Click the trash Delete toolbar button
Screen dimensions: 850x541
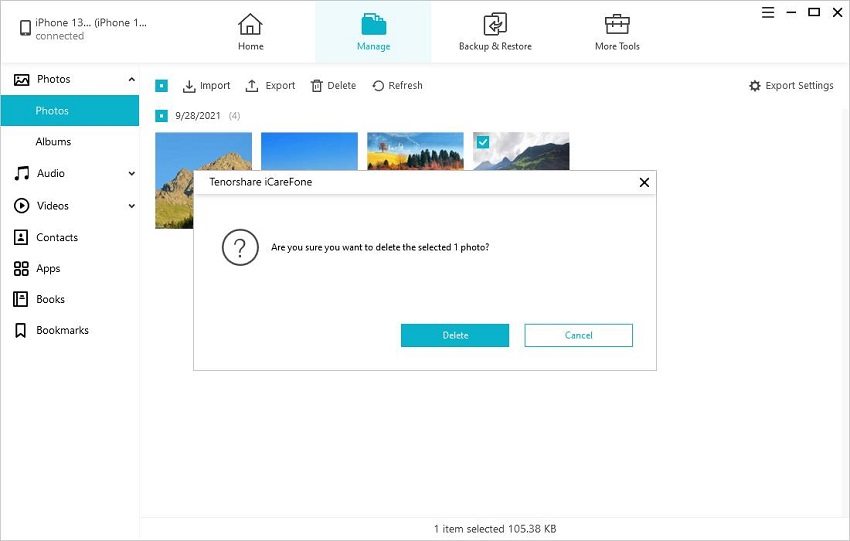point(333,86)
